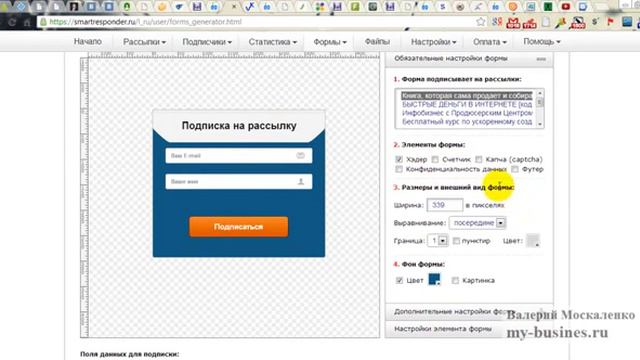Toggle the Хэдер checkbox
640x360 pixels.
tap(399, 159)
